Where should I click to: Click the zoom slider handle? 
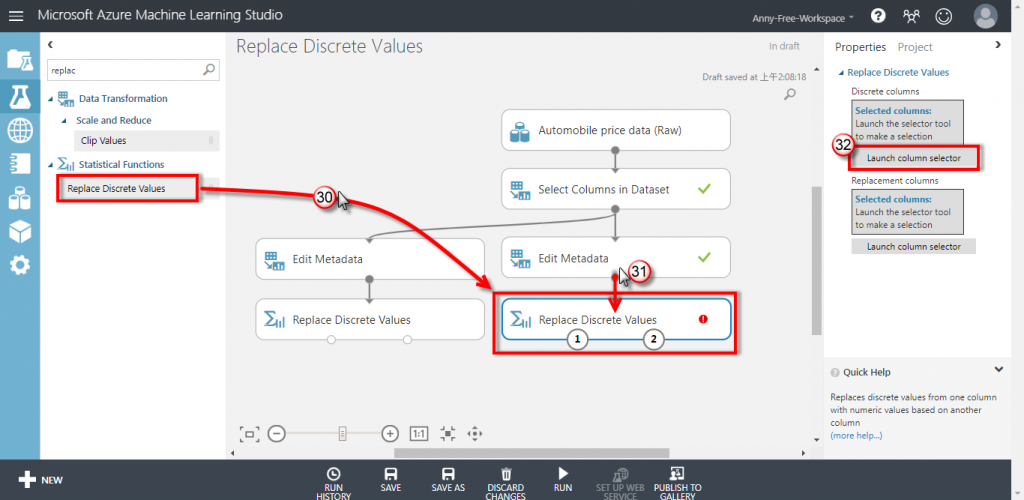tap(342, 433)
